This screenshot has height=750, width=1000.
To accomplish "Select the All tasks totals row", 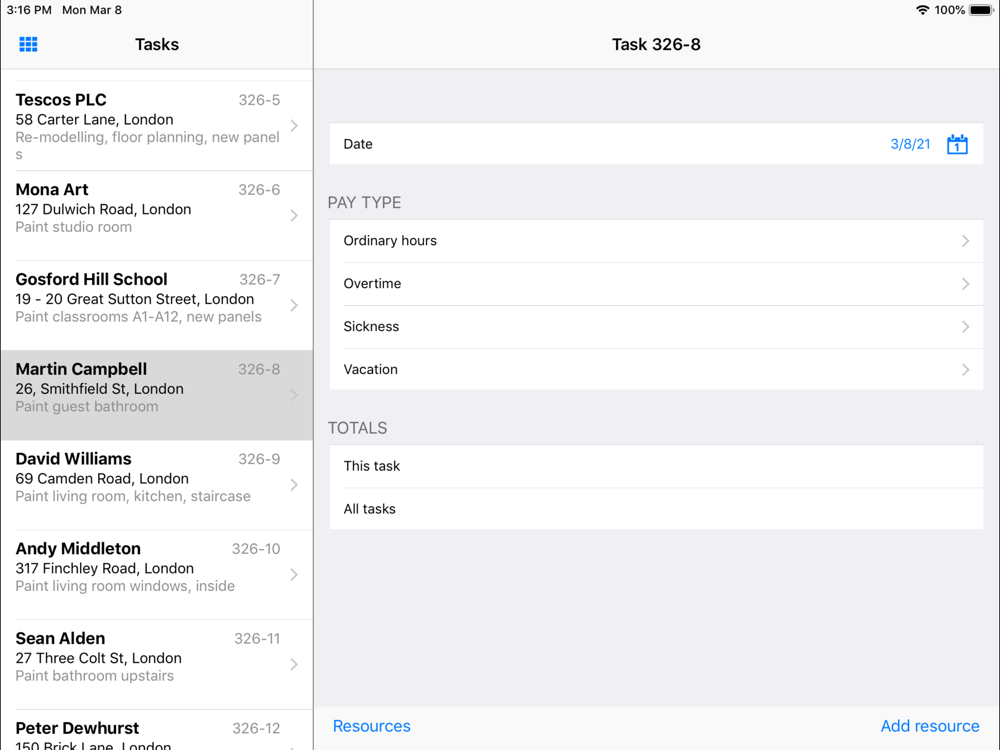I will pos(656,509).
